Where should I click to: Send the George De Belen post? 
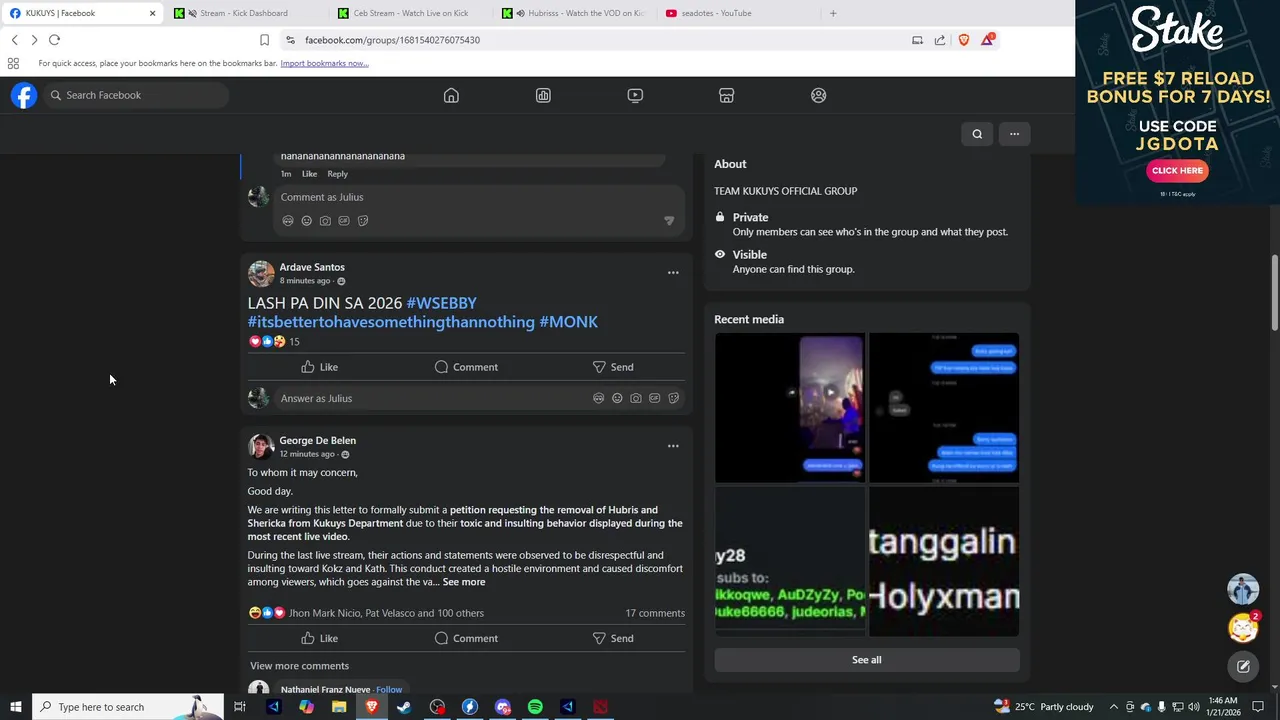613,638
